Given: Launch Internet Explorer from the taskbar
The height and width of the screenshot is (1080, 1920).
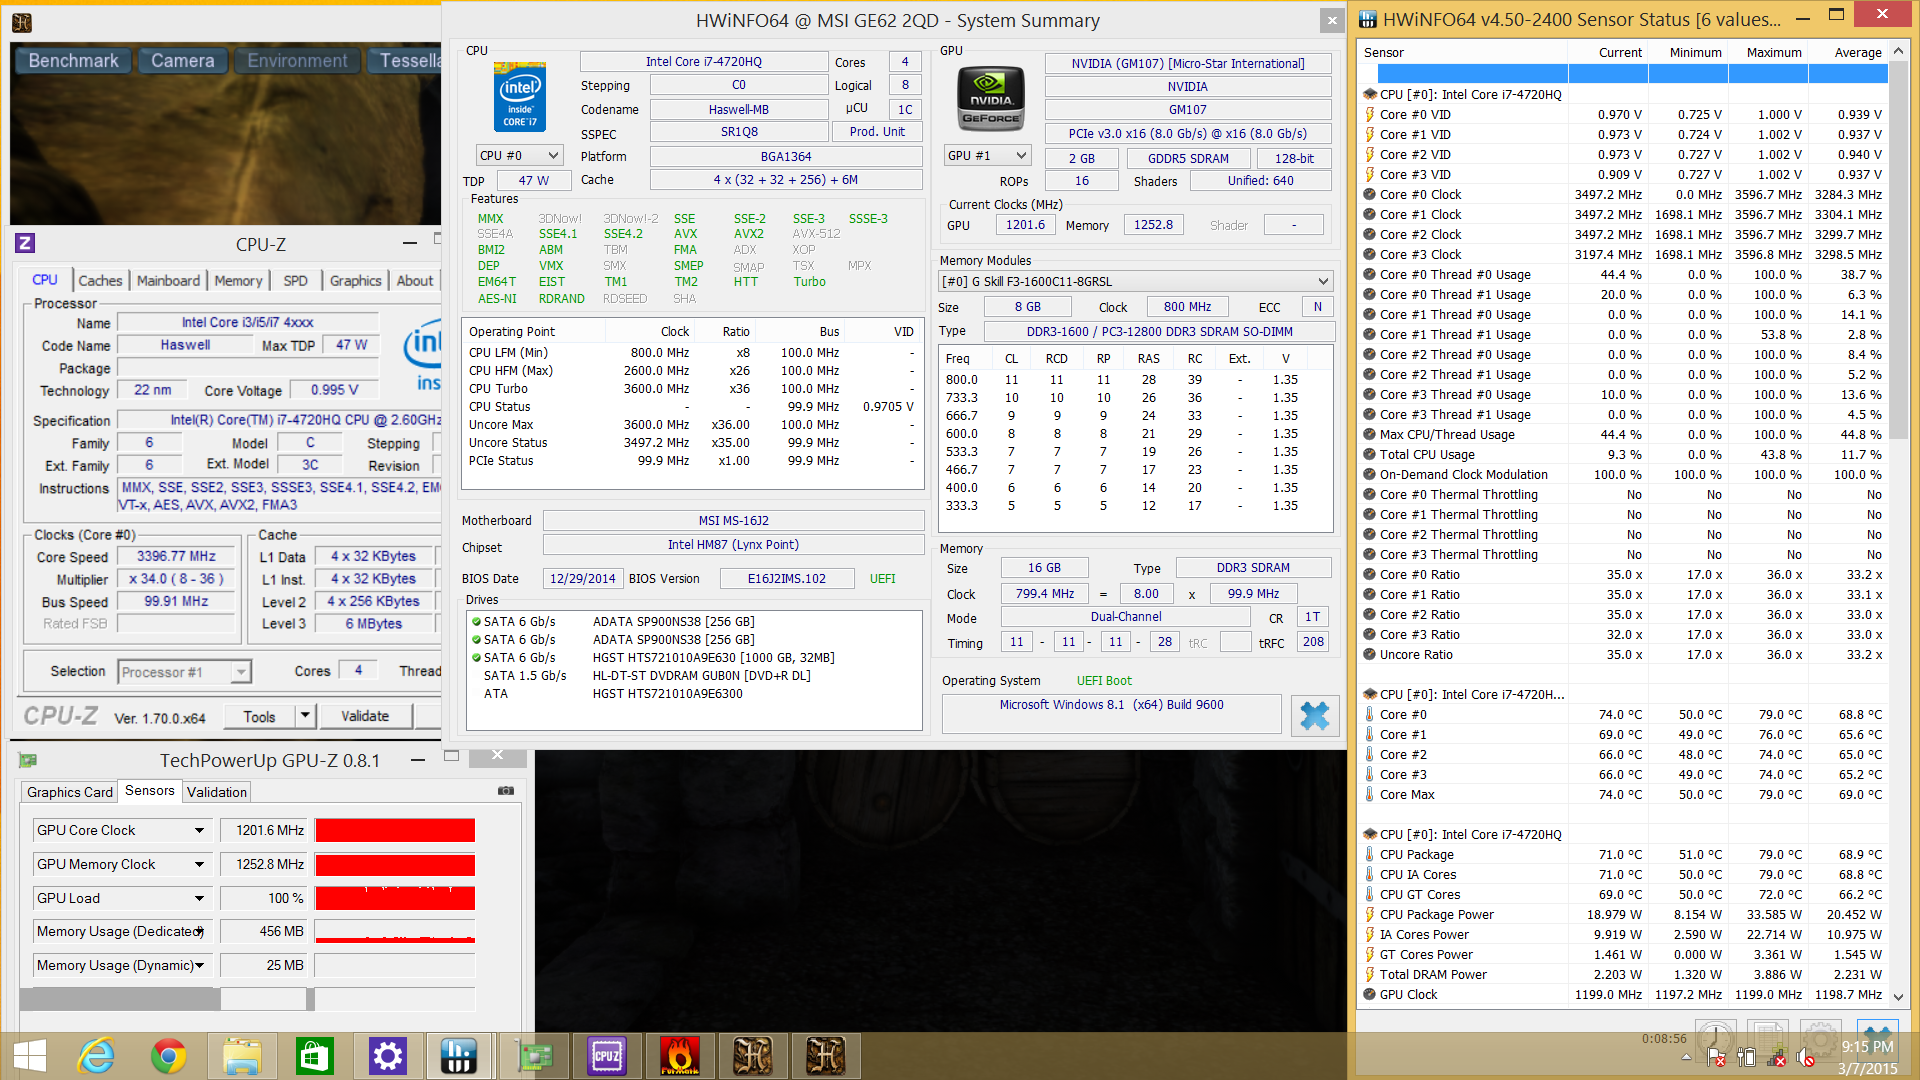Looking at the screenshot, I should 97,1056.
